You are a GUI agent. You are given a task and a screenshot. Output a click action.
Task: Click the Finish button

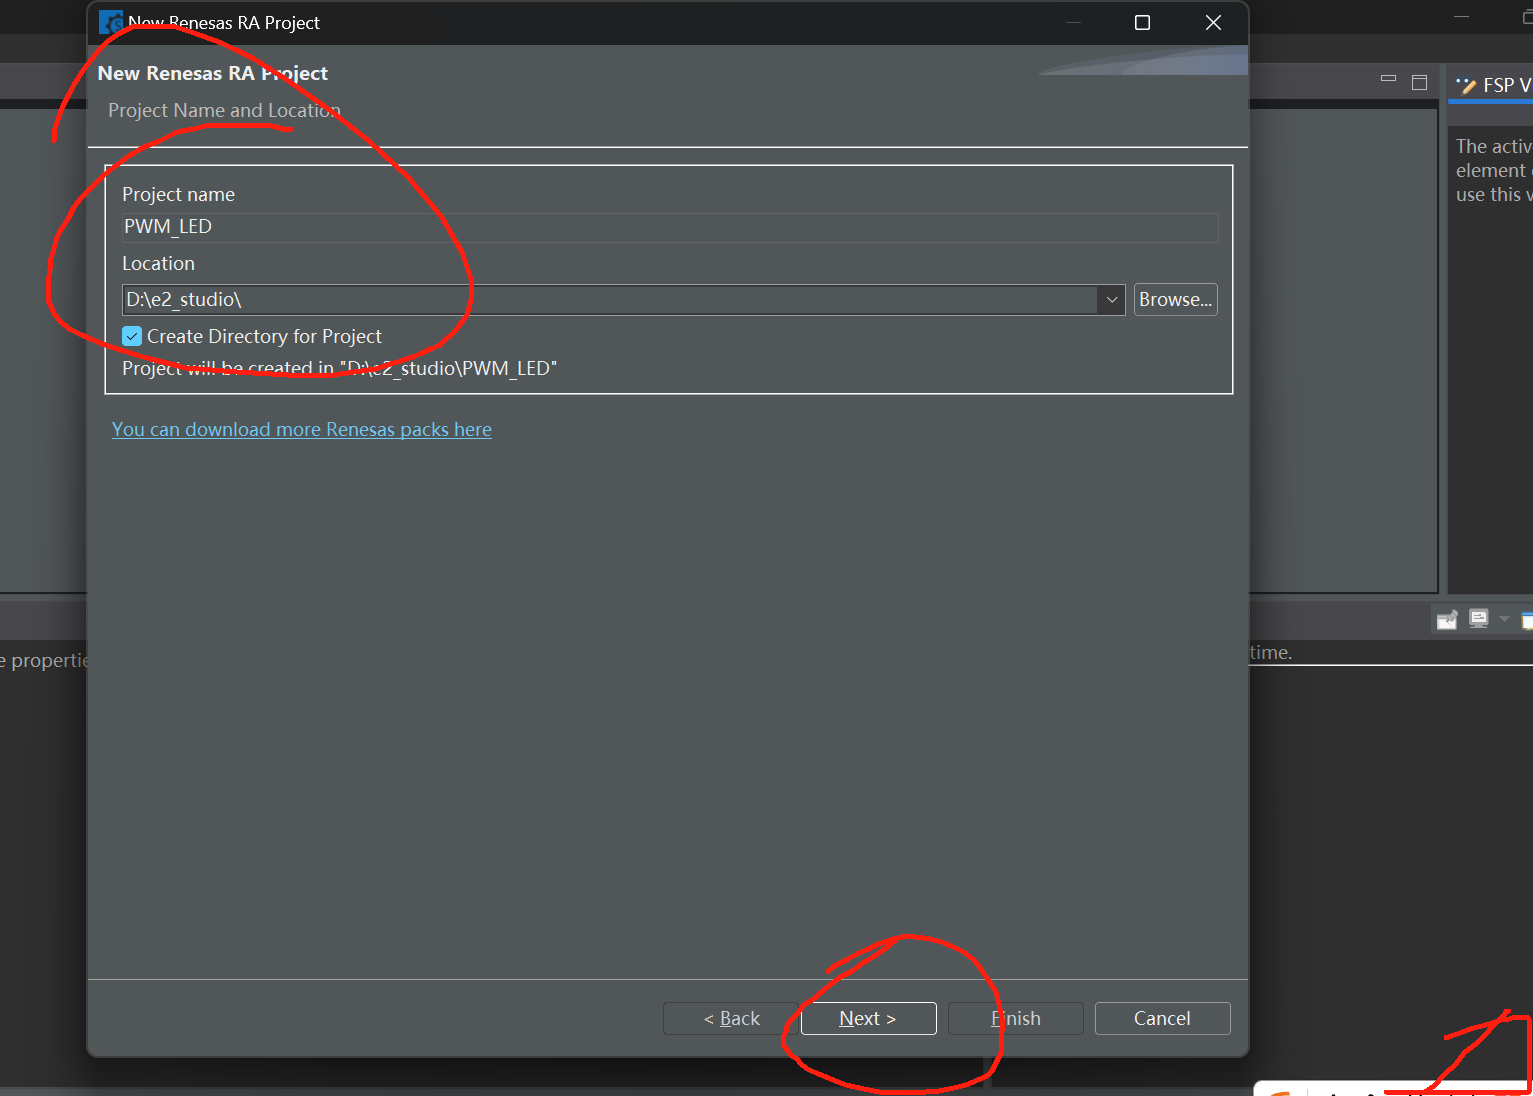(1015, 1018)
